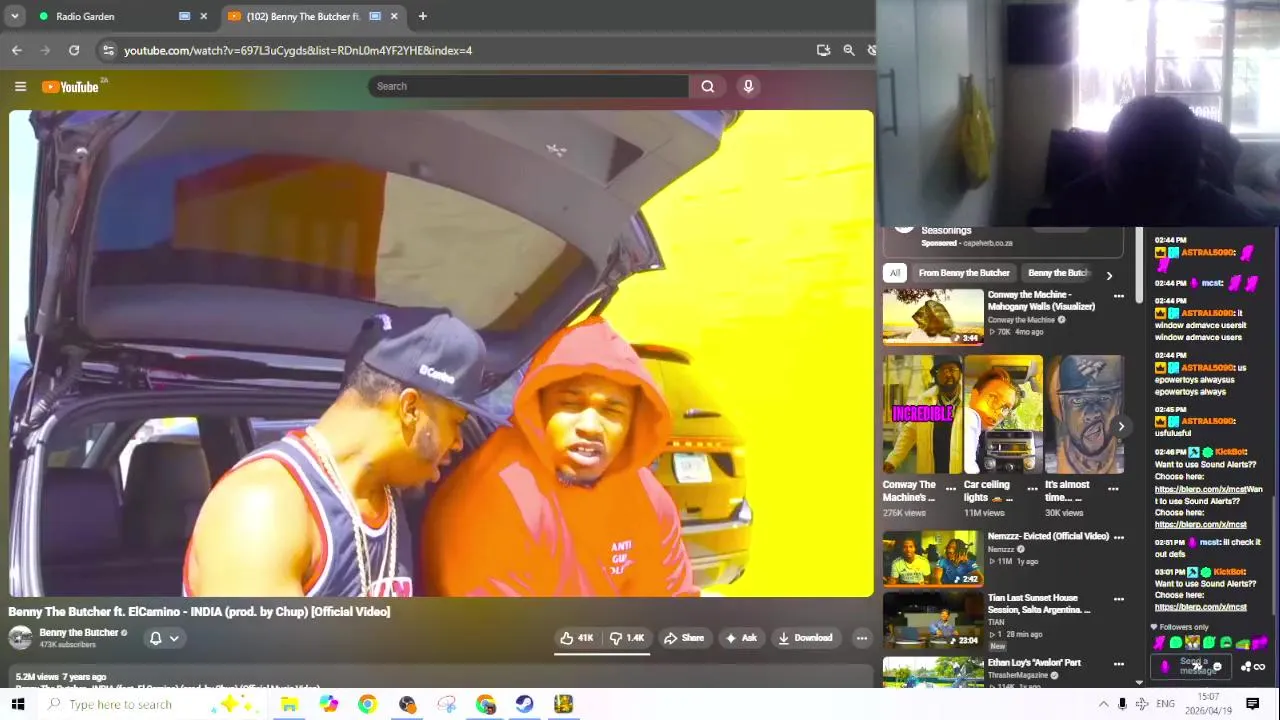Open options for Tian Last Sunset video

pos(1119,599)
